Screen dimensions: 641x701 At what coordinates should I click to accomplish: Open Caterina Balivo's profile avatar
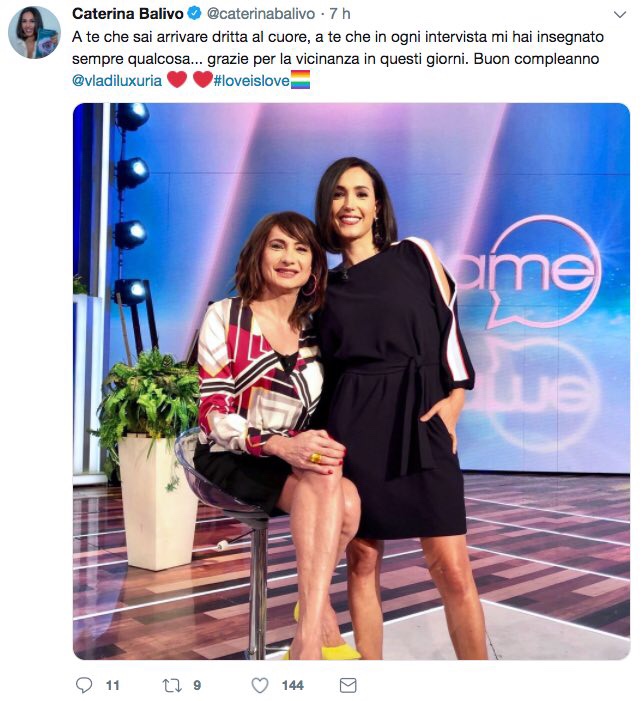[x=34, y=33]
